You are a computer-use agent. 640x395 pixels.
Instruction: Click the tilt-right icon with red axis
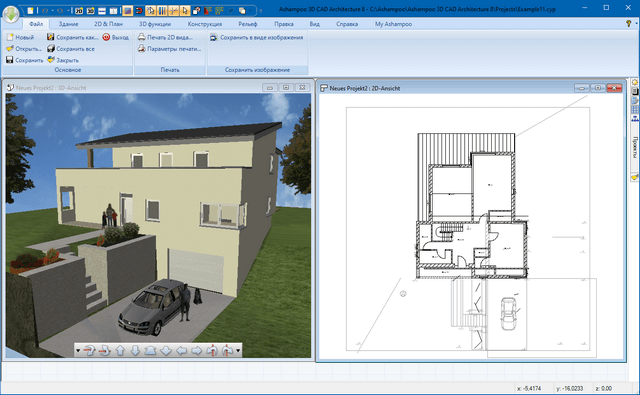click(x=227, y=350)
